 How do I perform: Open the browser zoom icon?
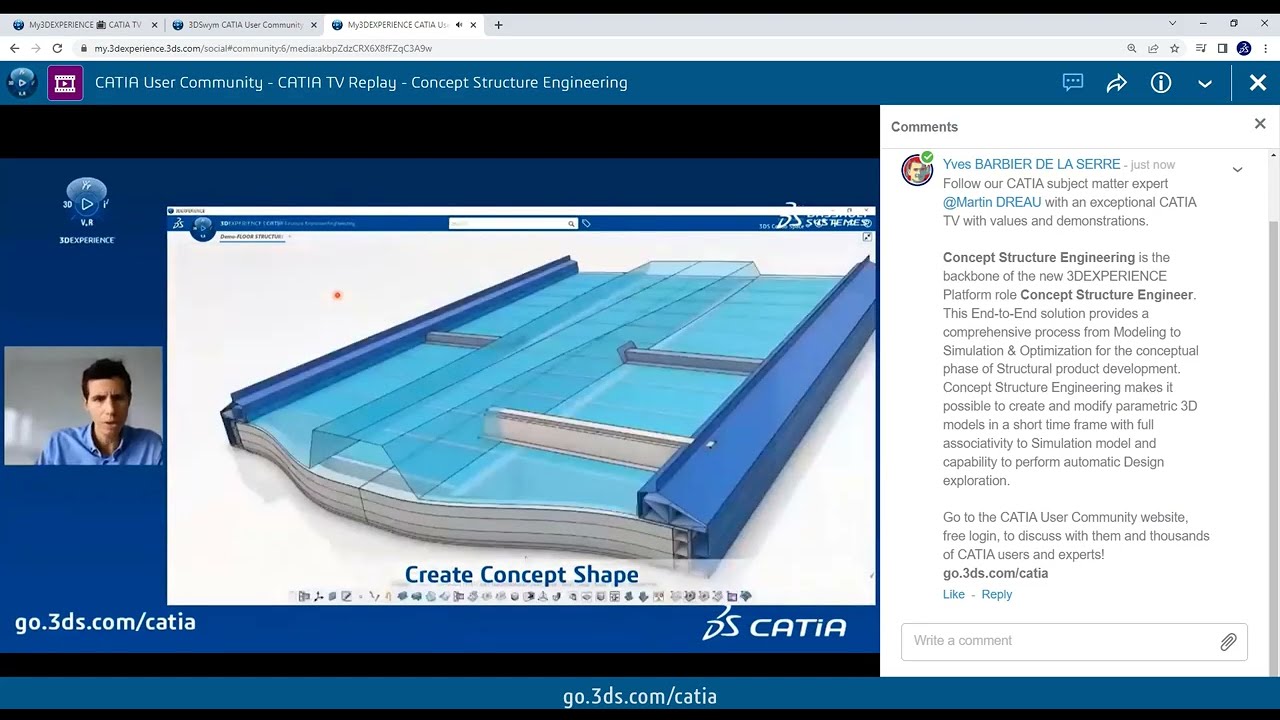[1132, 48]
